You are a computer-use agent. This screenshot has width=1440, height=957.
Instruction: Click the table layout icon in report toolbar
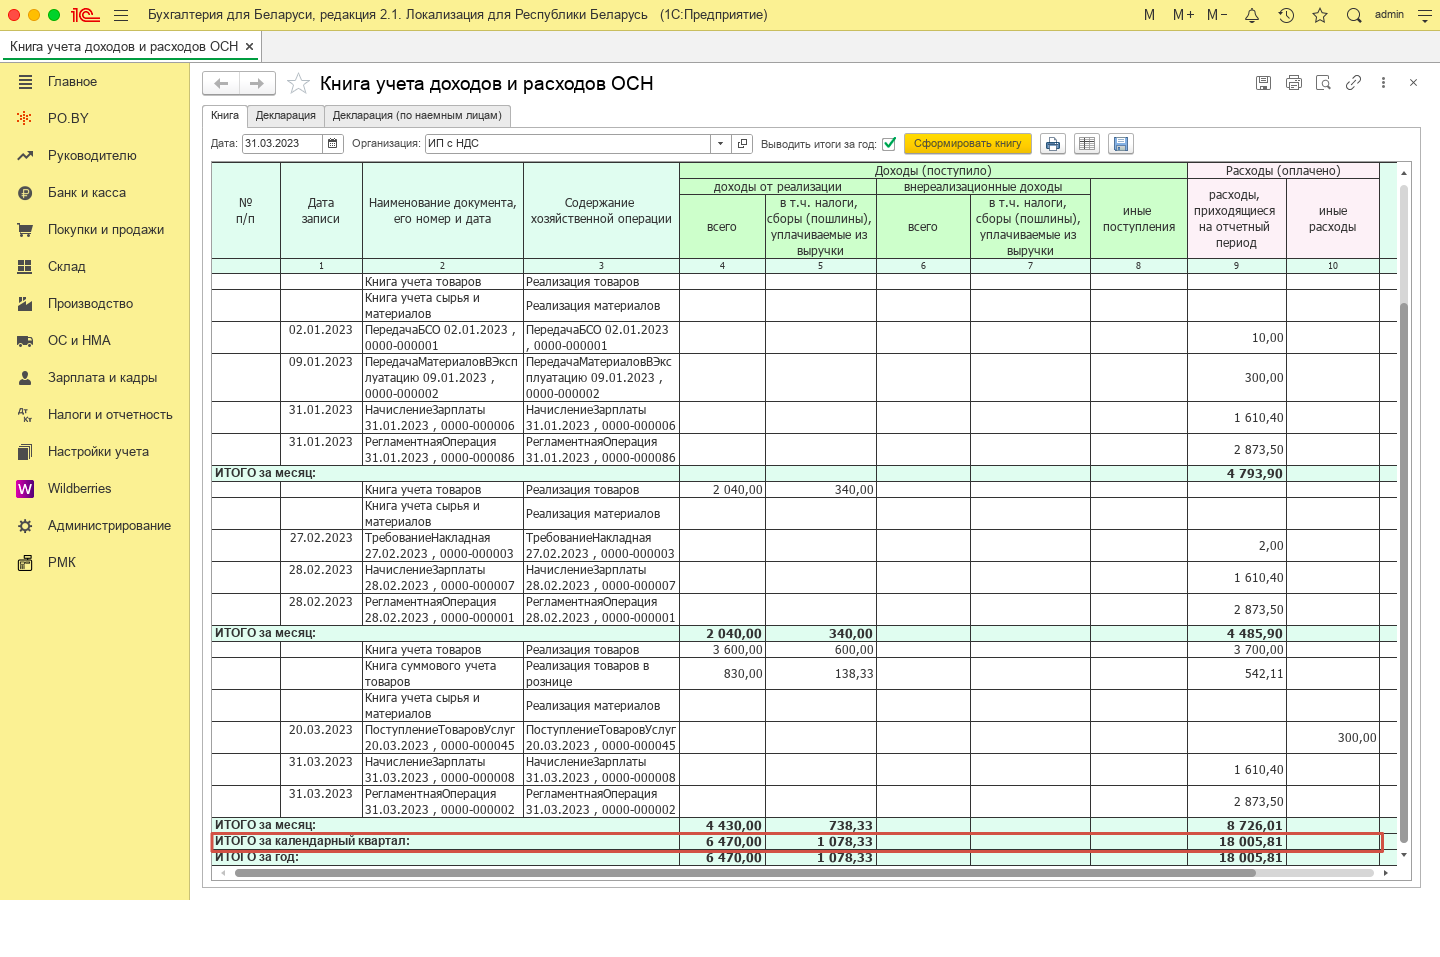click(x=1087, y=144)
